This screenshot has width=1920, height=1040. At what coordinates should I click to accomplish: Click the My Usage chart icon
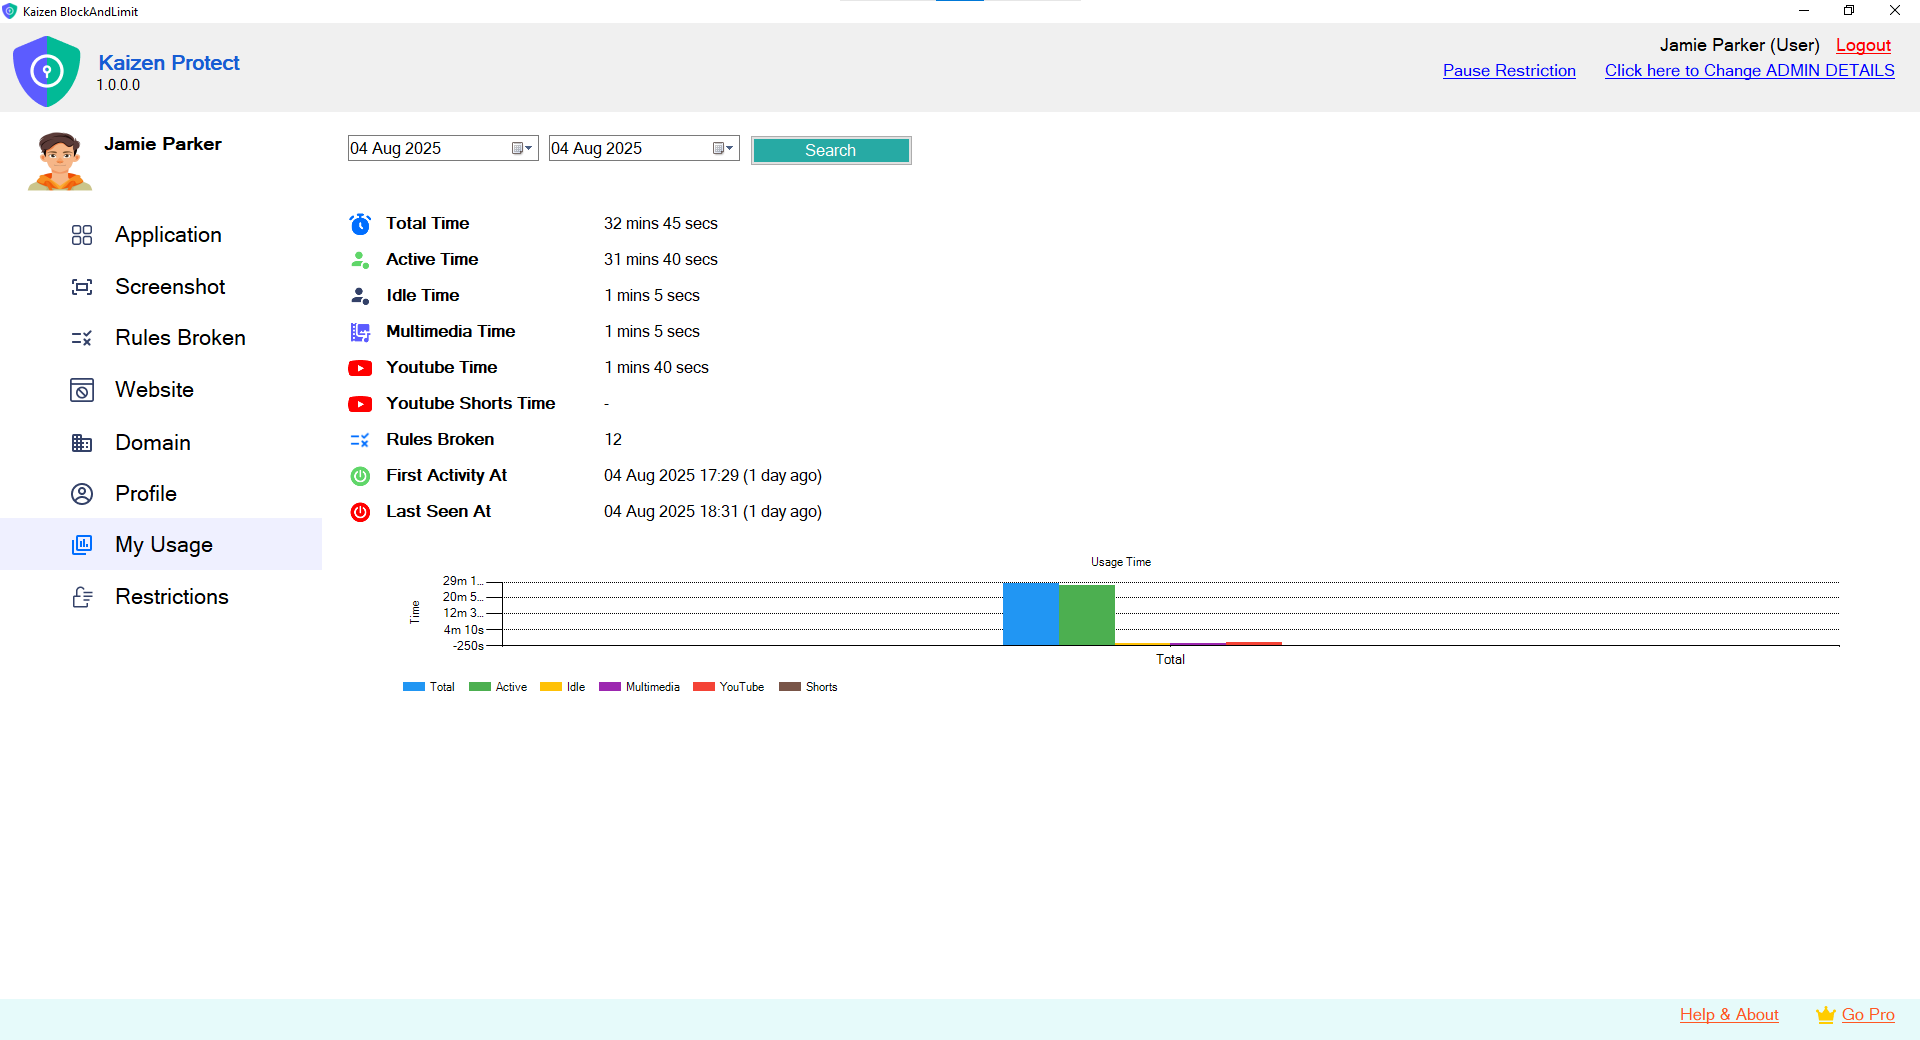82,545
